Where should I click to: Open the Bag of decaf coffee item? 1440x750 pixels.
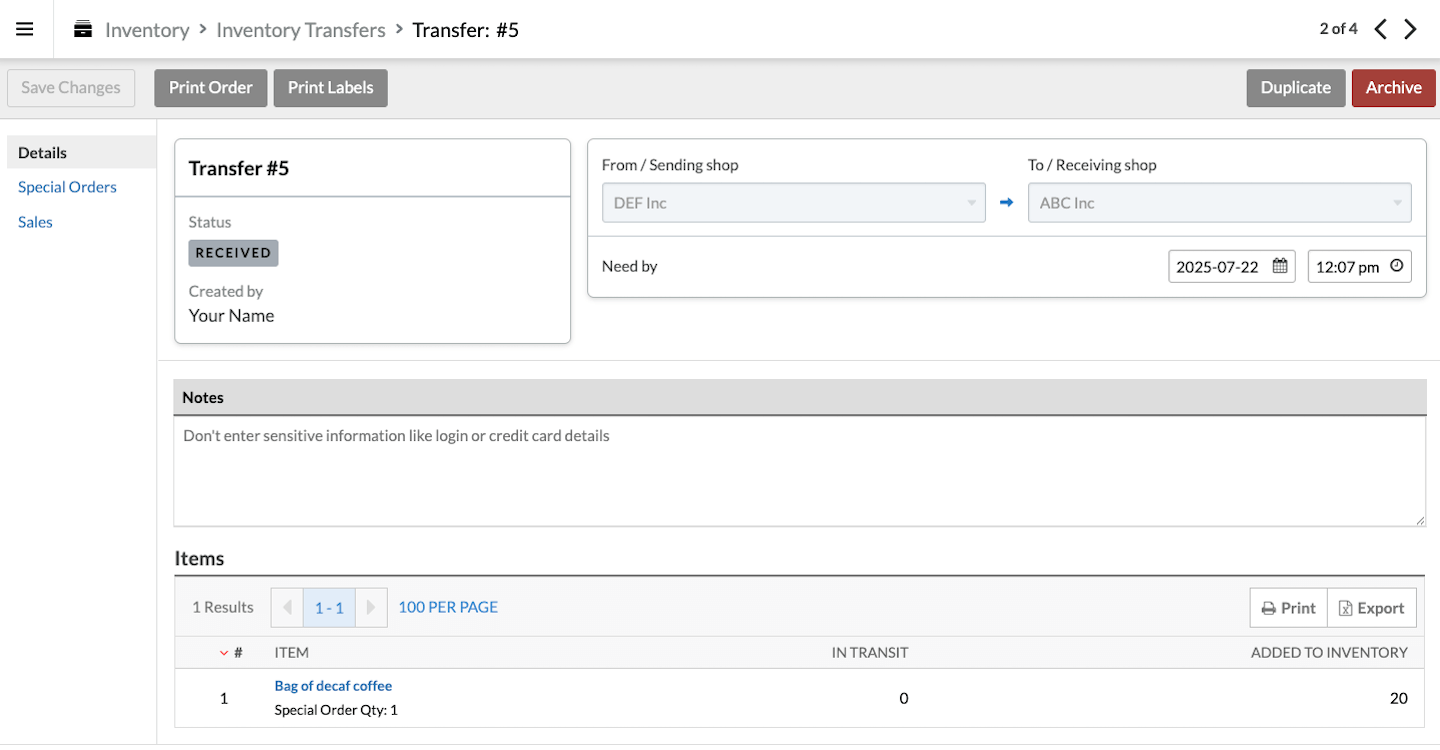[333, 686]
